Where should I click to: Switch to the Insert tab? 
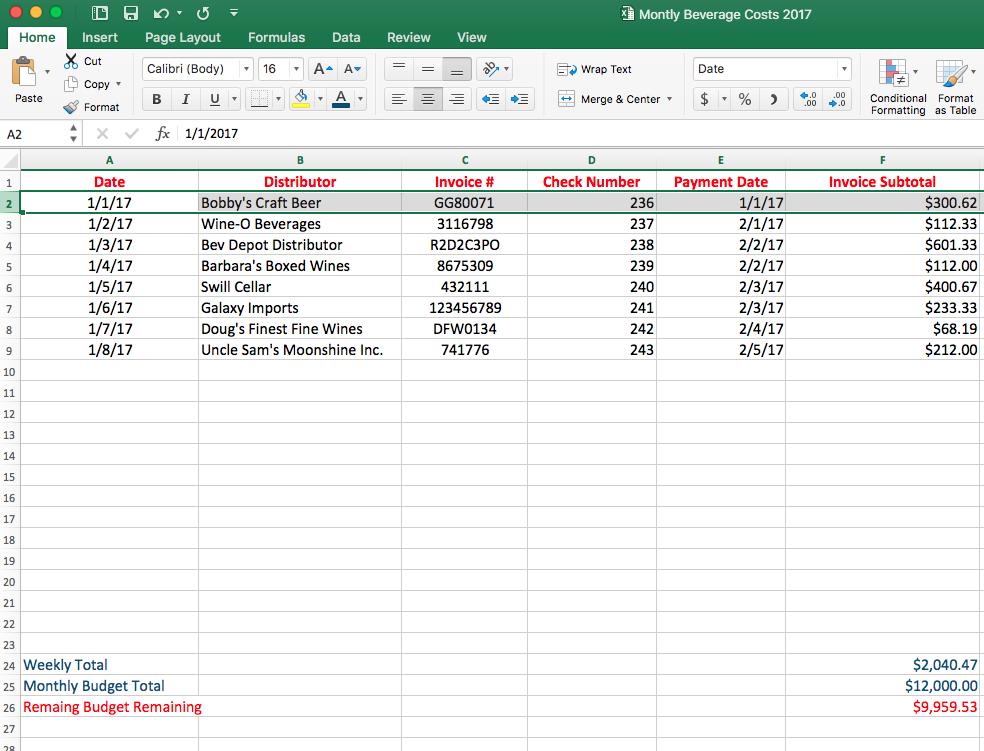tap(100, 38)
